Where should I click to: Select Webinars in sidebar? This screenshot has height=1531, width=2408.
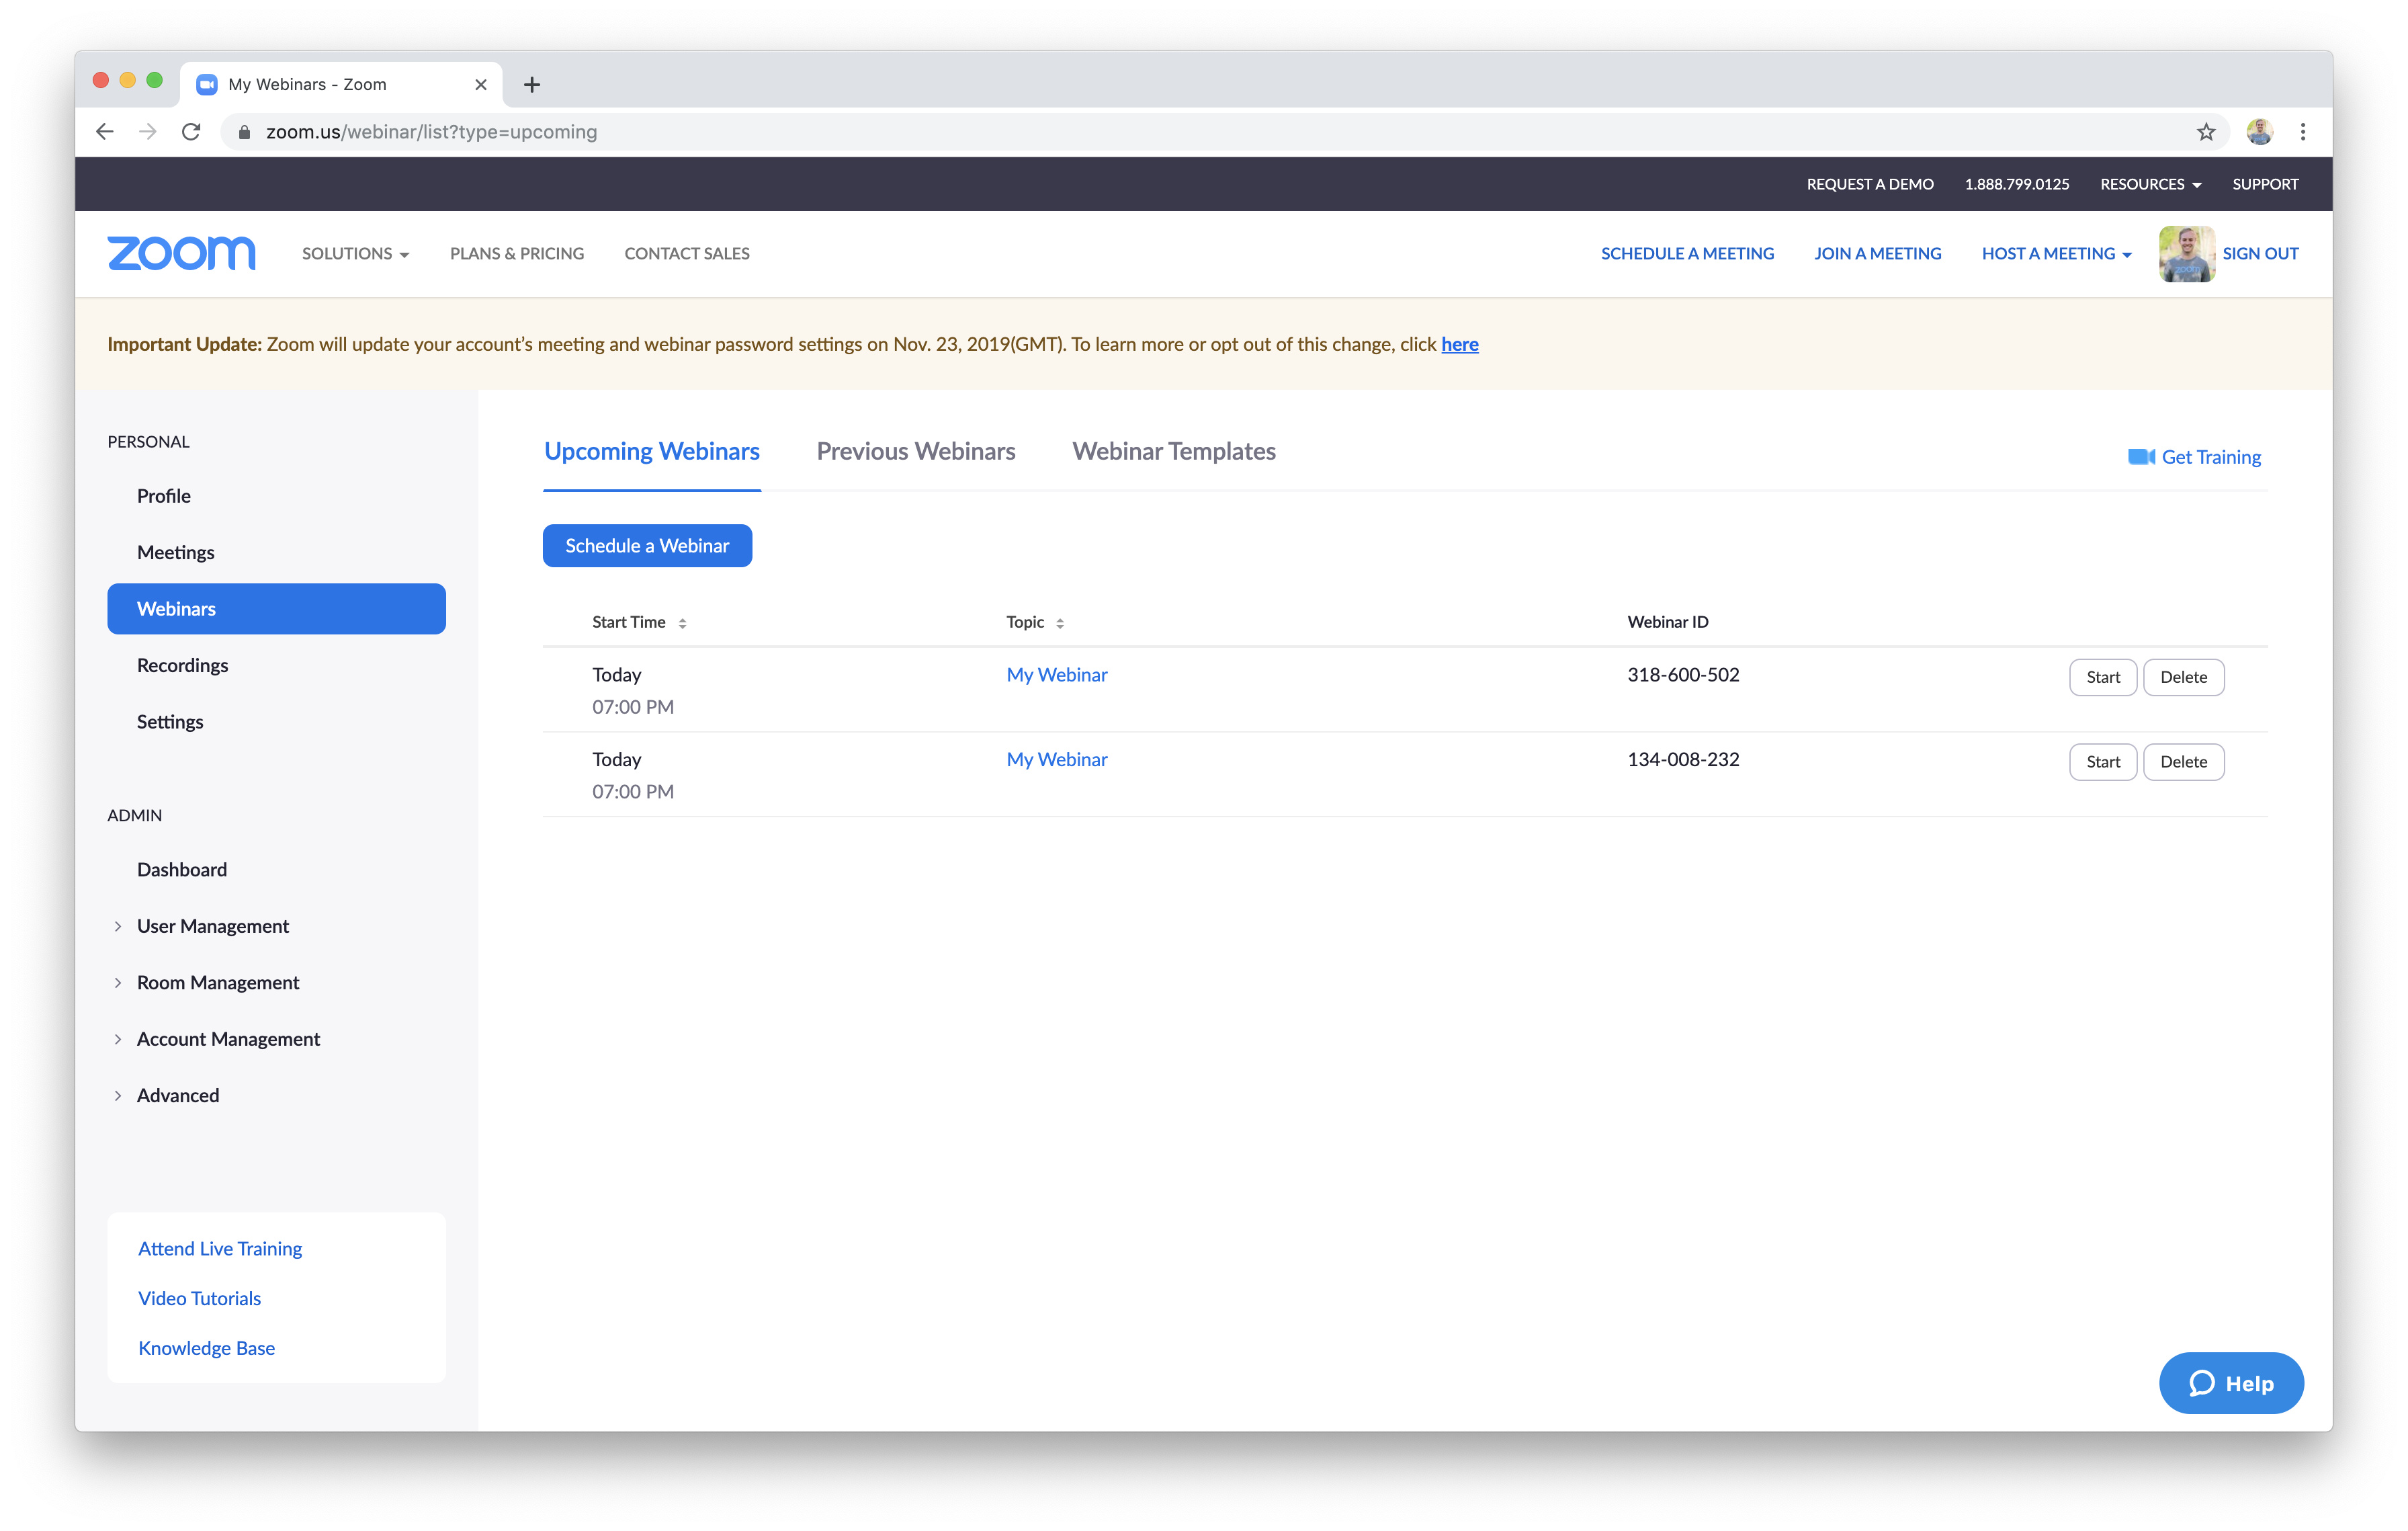(276, 609)
